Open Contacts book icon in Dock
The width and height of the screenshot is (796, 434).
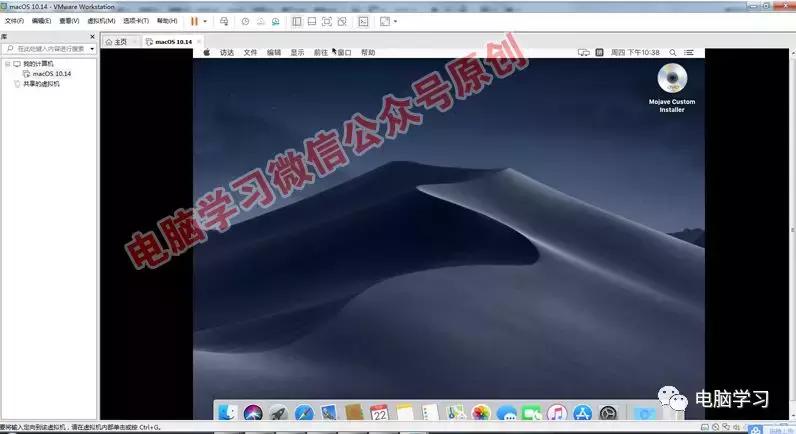pos(354,414)
